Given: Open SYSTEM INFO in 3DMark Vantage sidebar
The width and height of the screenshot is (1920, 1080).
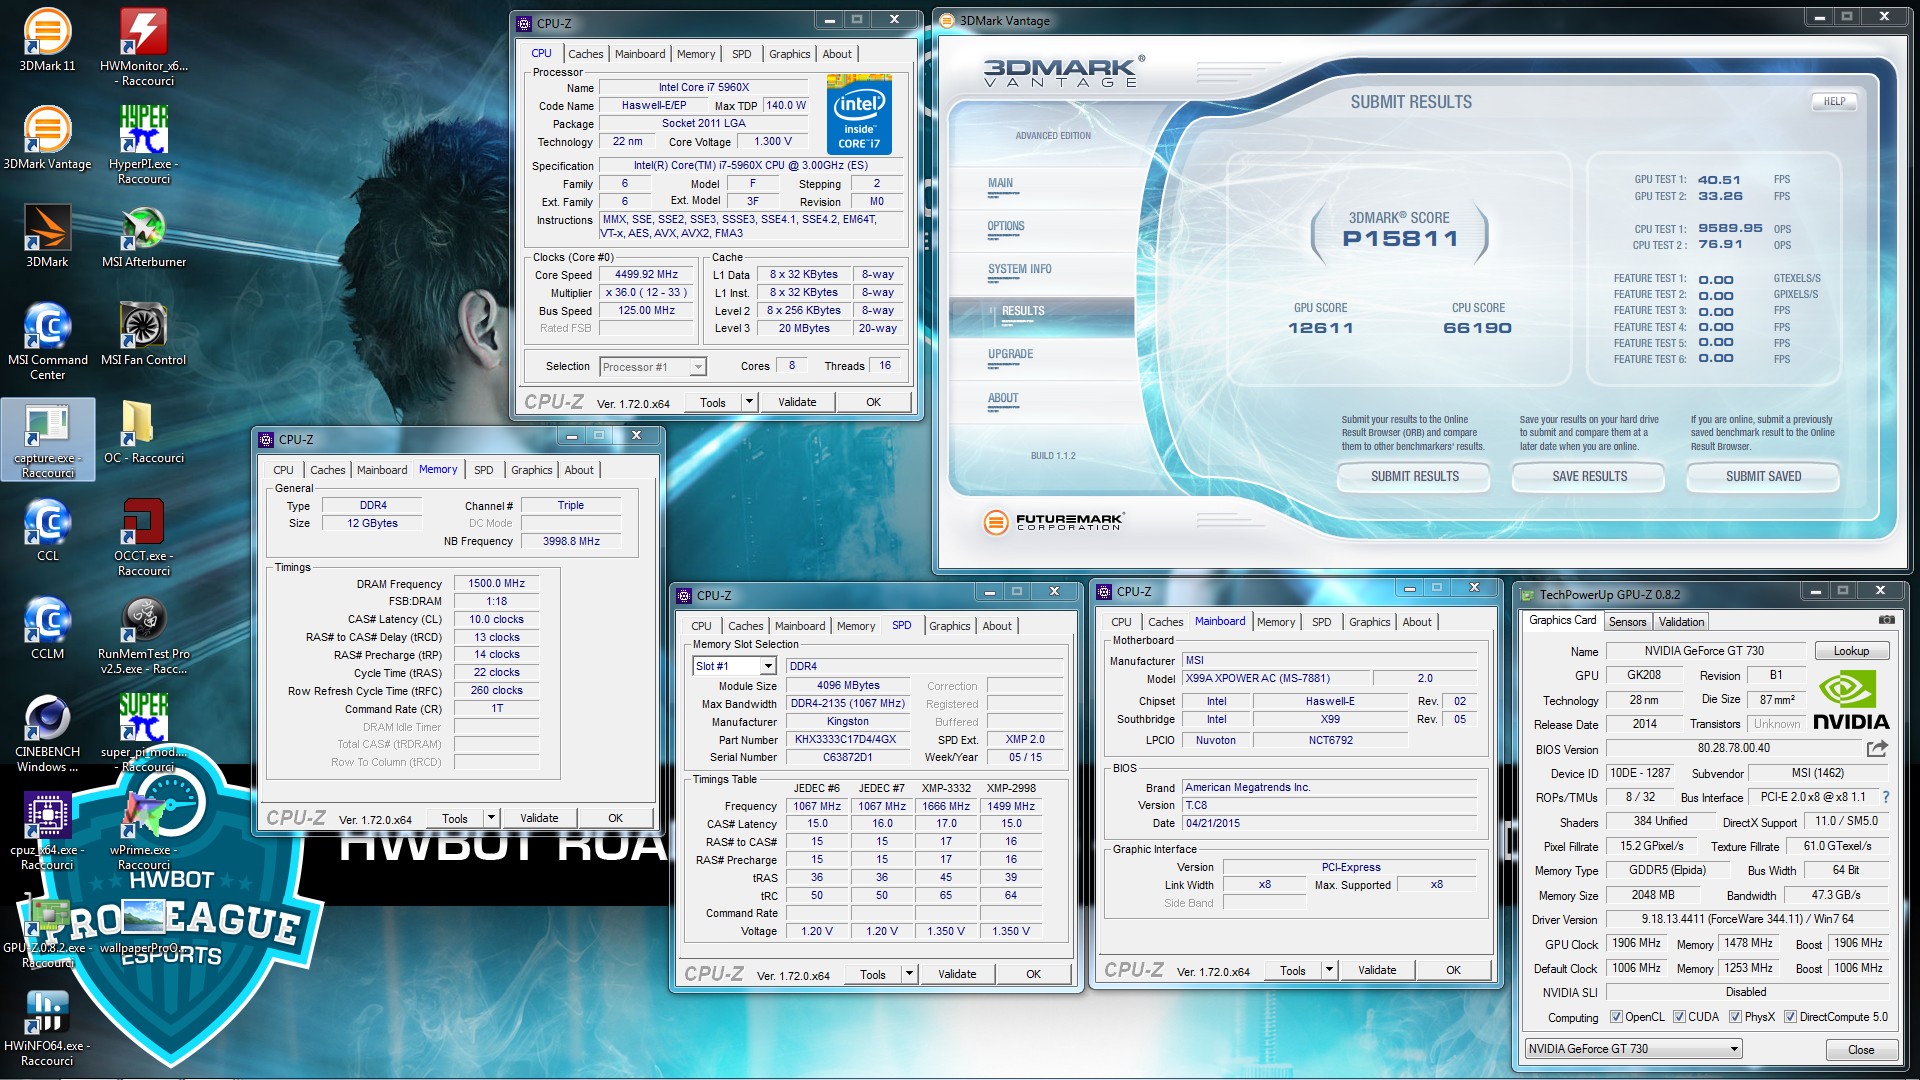Looking at the screenshot, I should [x=1019, y=270].
